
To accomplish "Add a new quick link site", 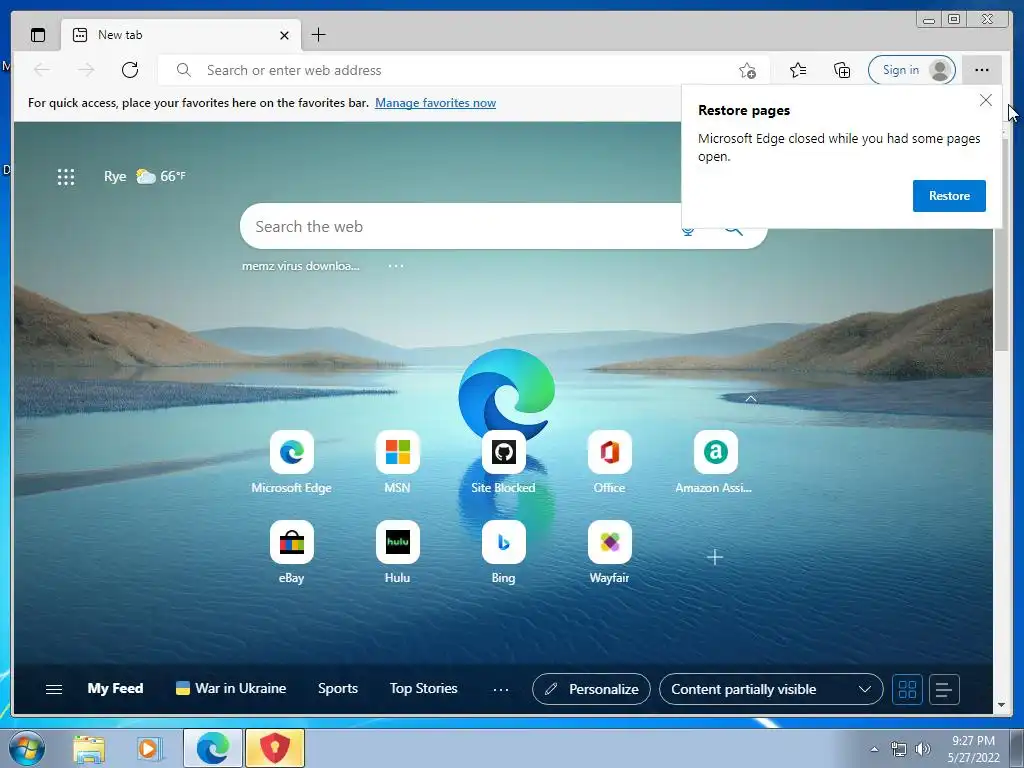I will click(714, 557).
